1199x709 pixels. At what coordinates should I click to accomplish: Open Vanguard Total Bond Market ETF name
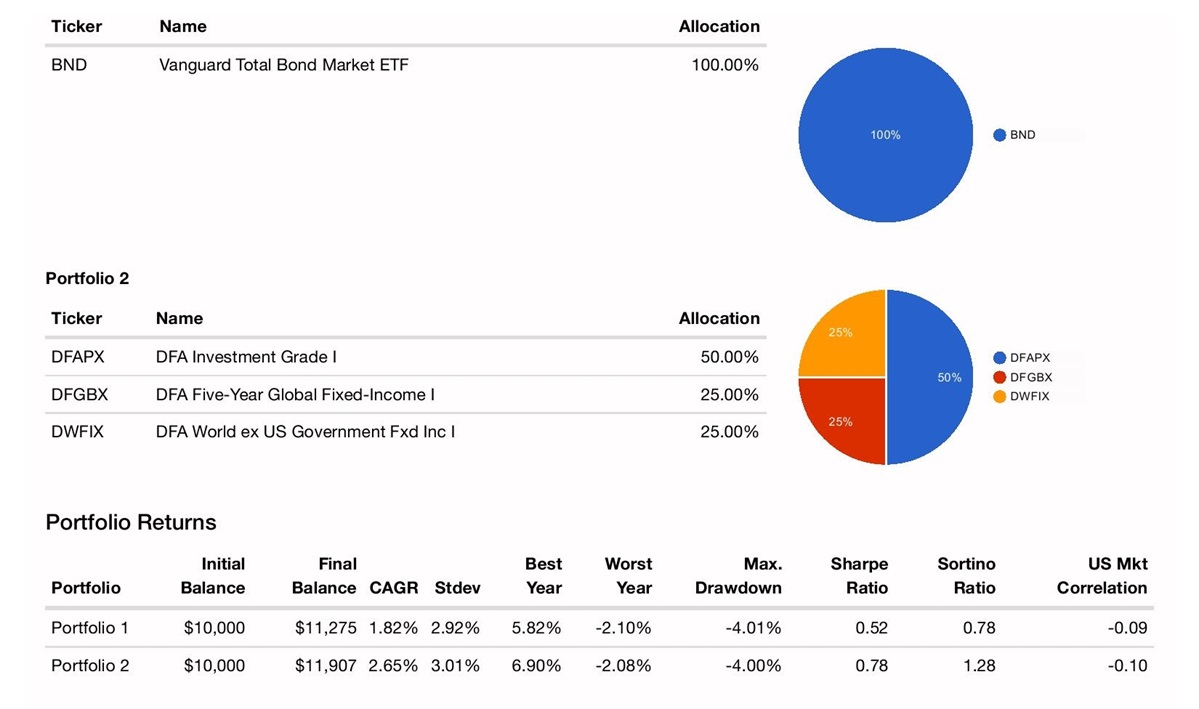283,65
